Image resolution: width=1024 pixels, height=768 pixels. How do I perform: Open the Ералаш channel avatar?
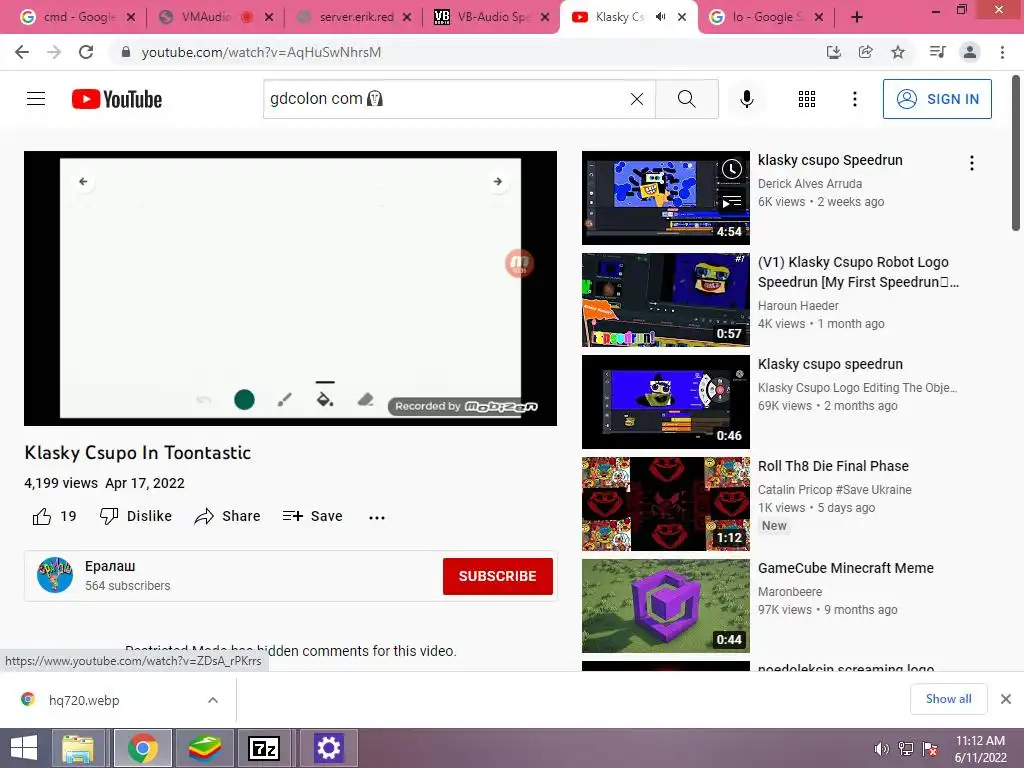[x=55, y=575]
